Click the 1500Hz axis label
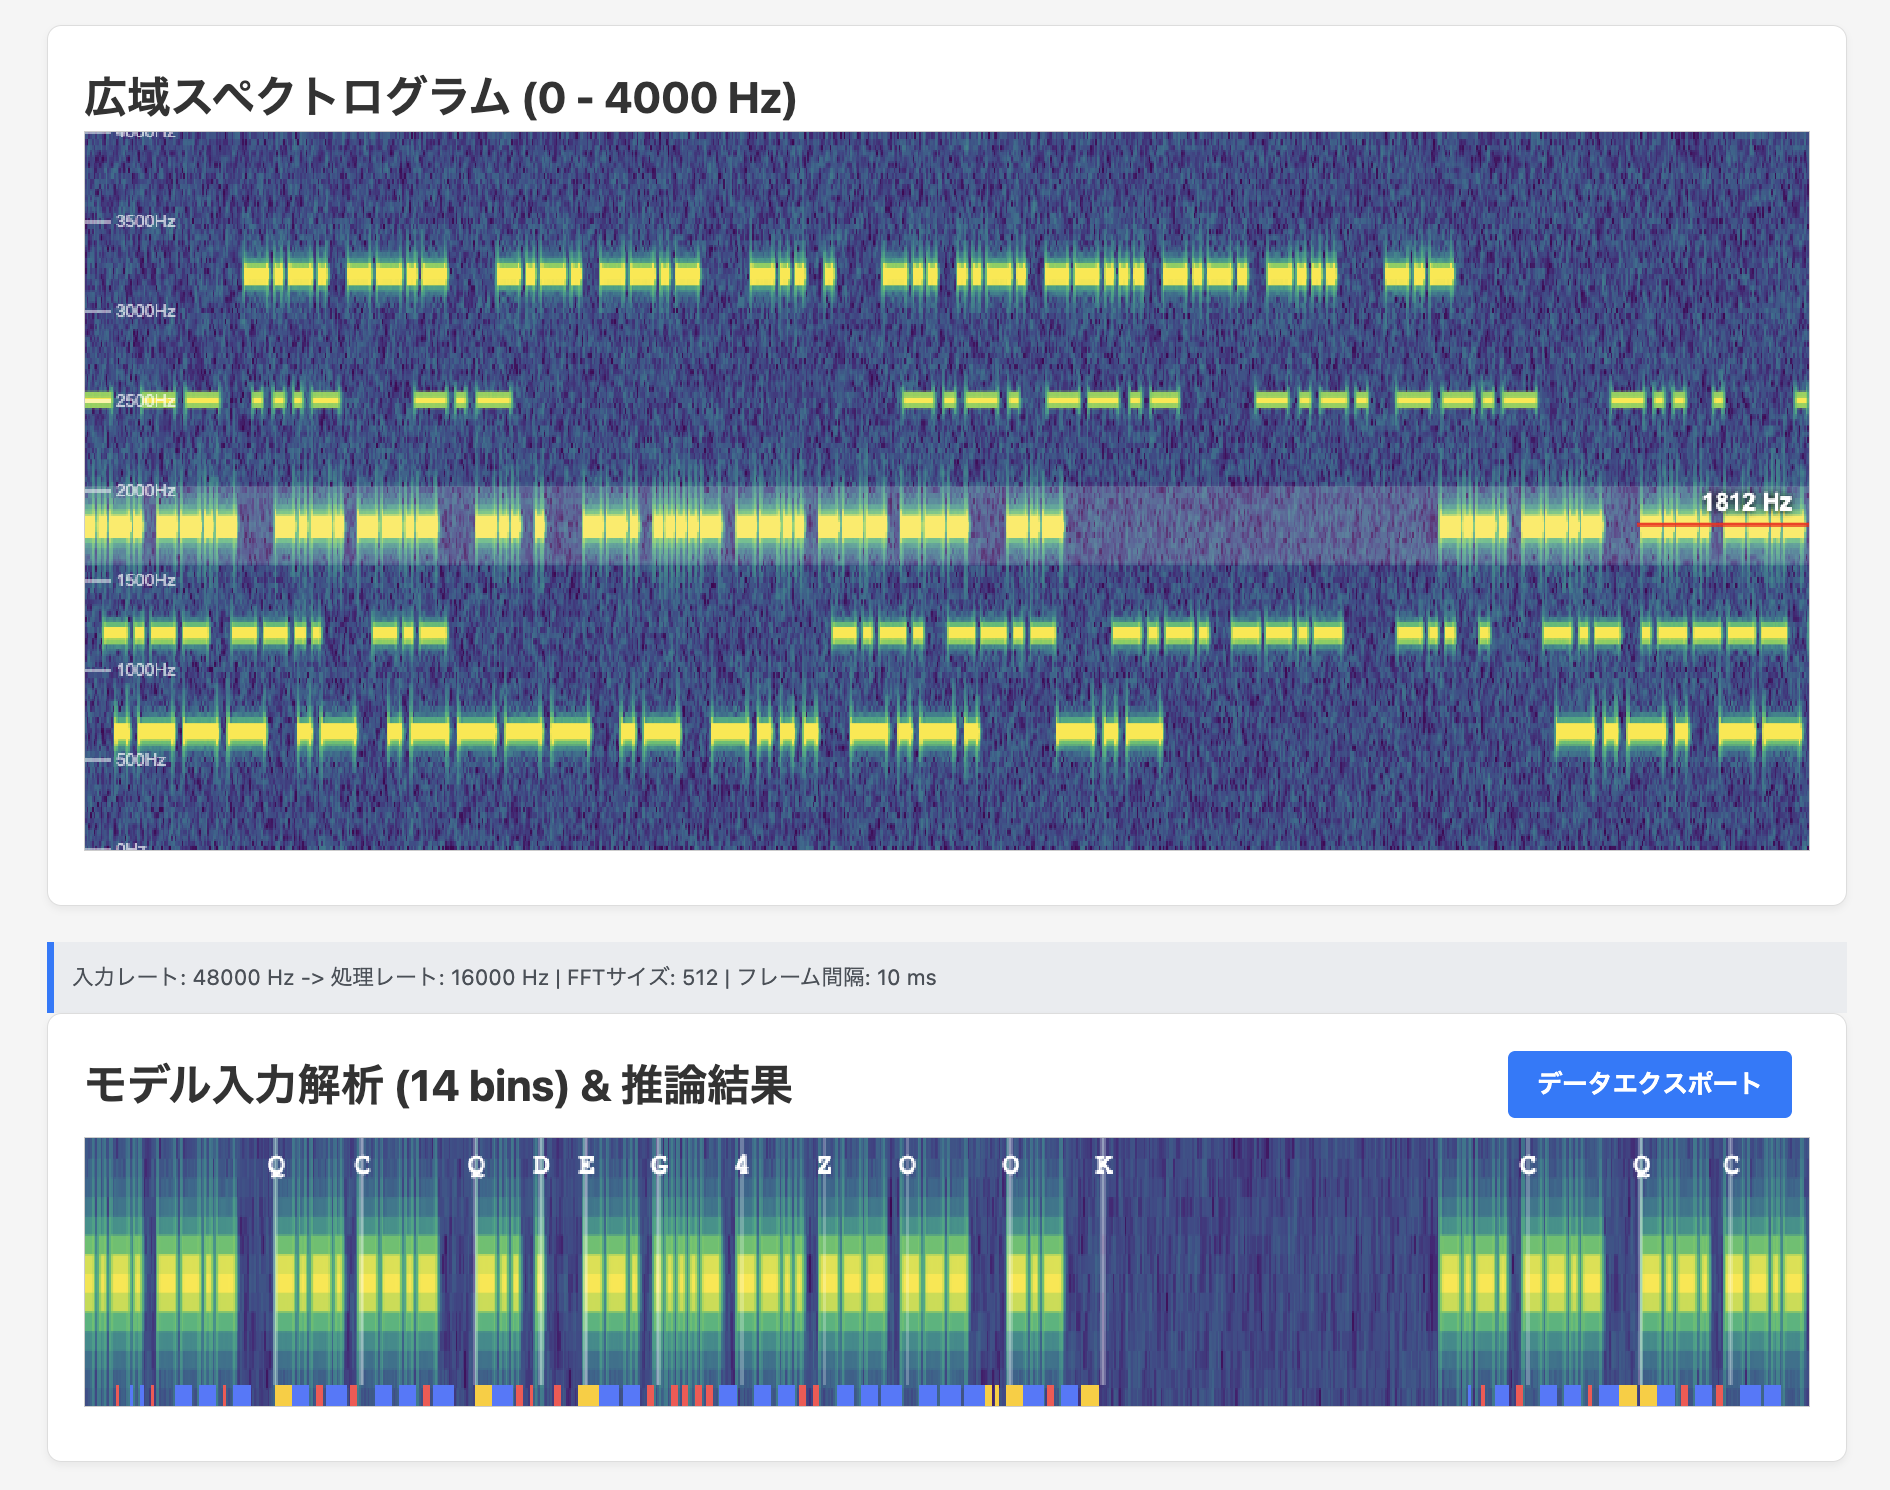Screen dimensions: 1890x1490 (x=145, y=580)
